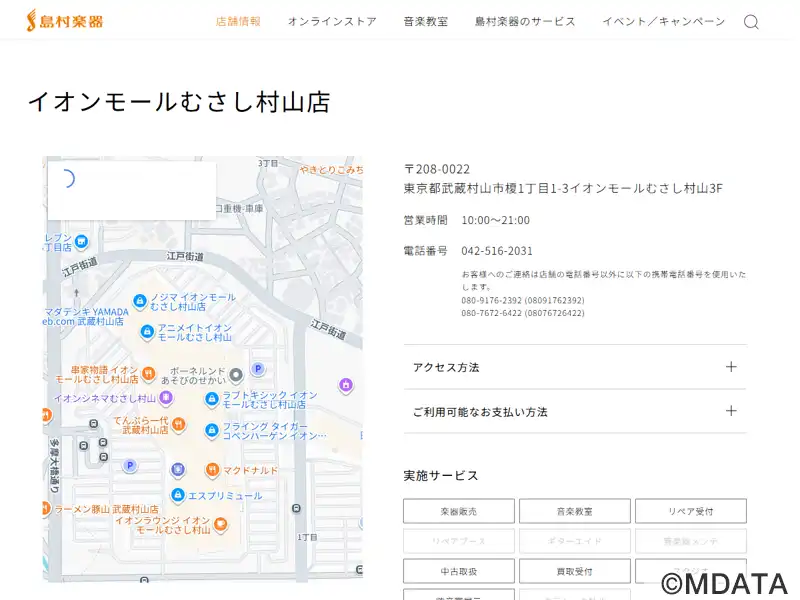Expand the アクセス方法 section
The height and width of the screenshot is (600, 800).
tap(575, 367)
